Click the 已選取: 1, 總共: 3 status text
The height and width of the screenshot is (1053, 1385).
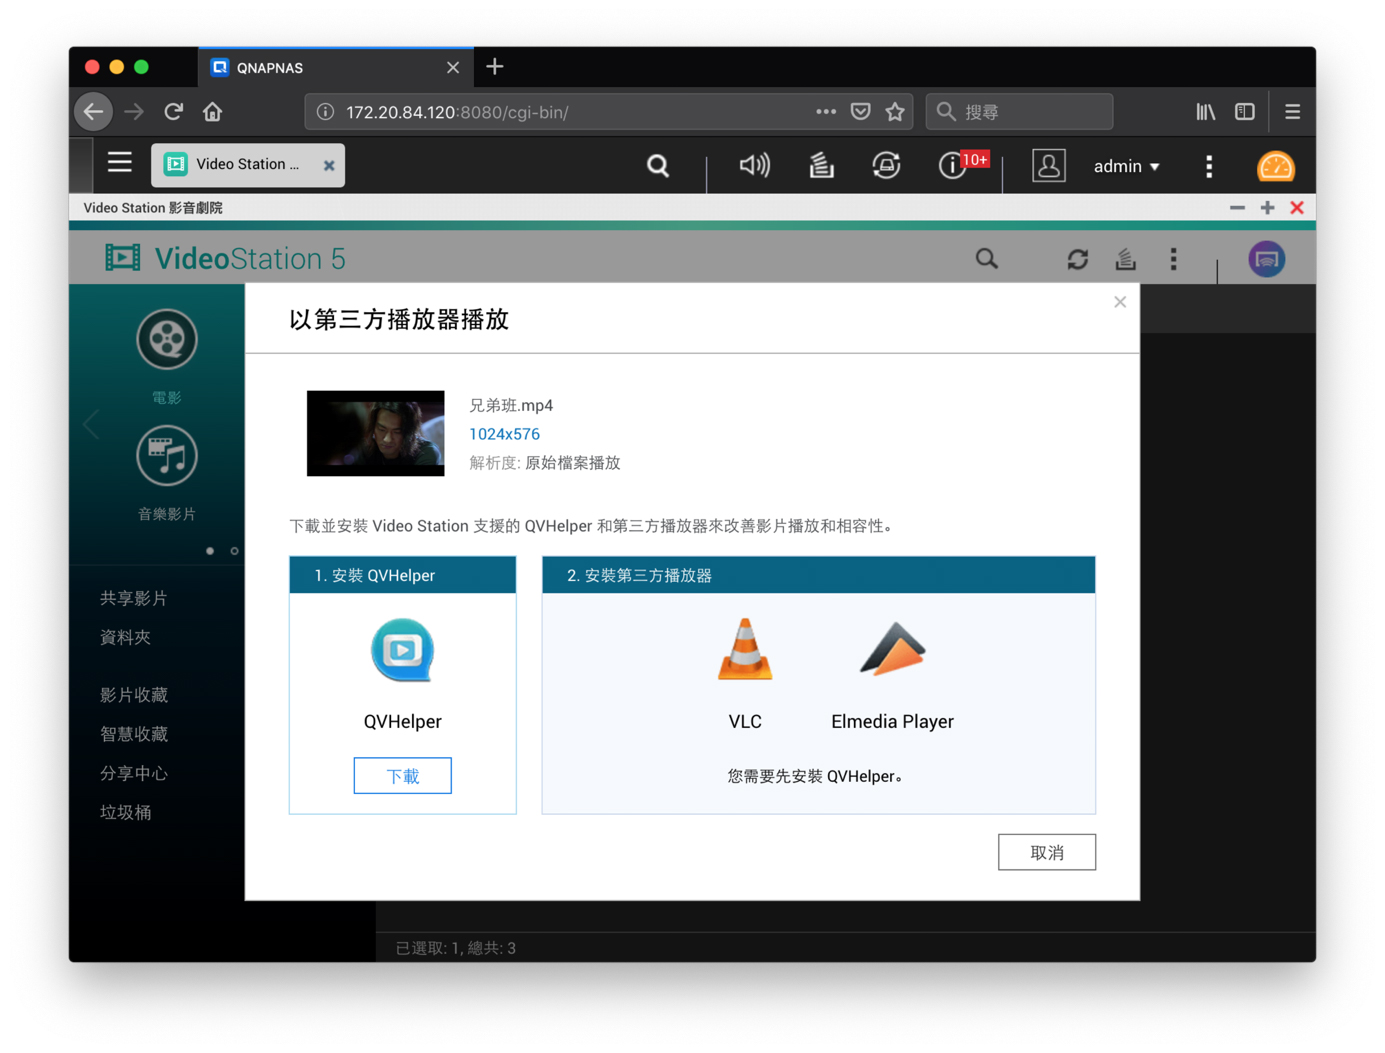456,948
